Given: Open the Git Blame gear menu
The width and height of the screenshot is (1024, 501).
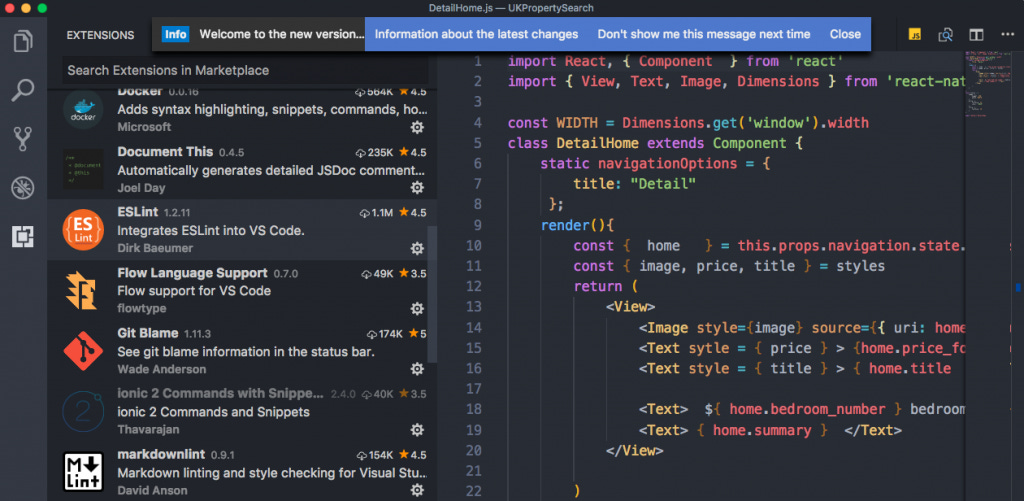Looking at the screenshot, I should coord(417,369).
